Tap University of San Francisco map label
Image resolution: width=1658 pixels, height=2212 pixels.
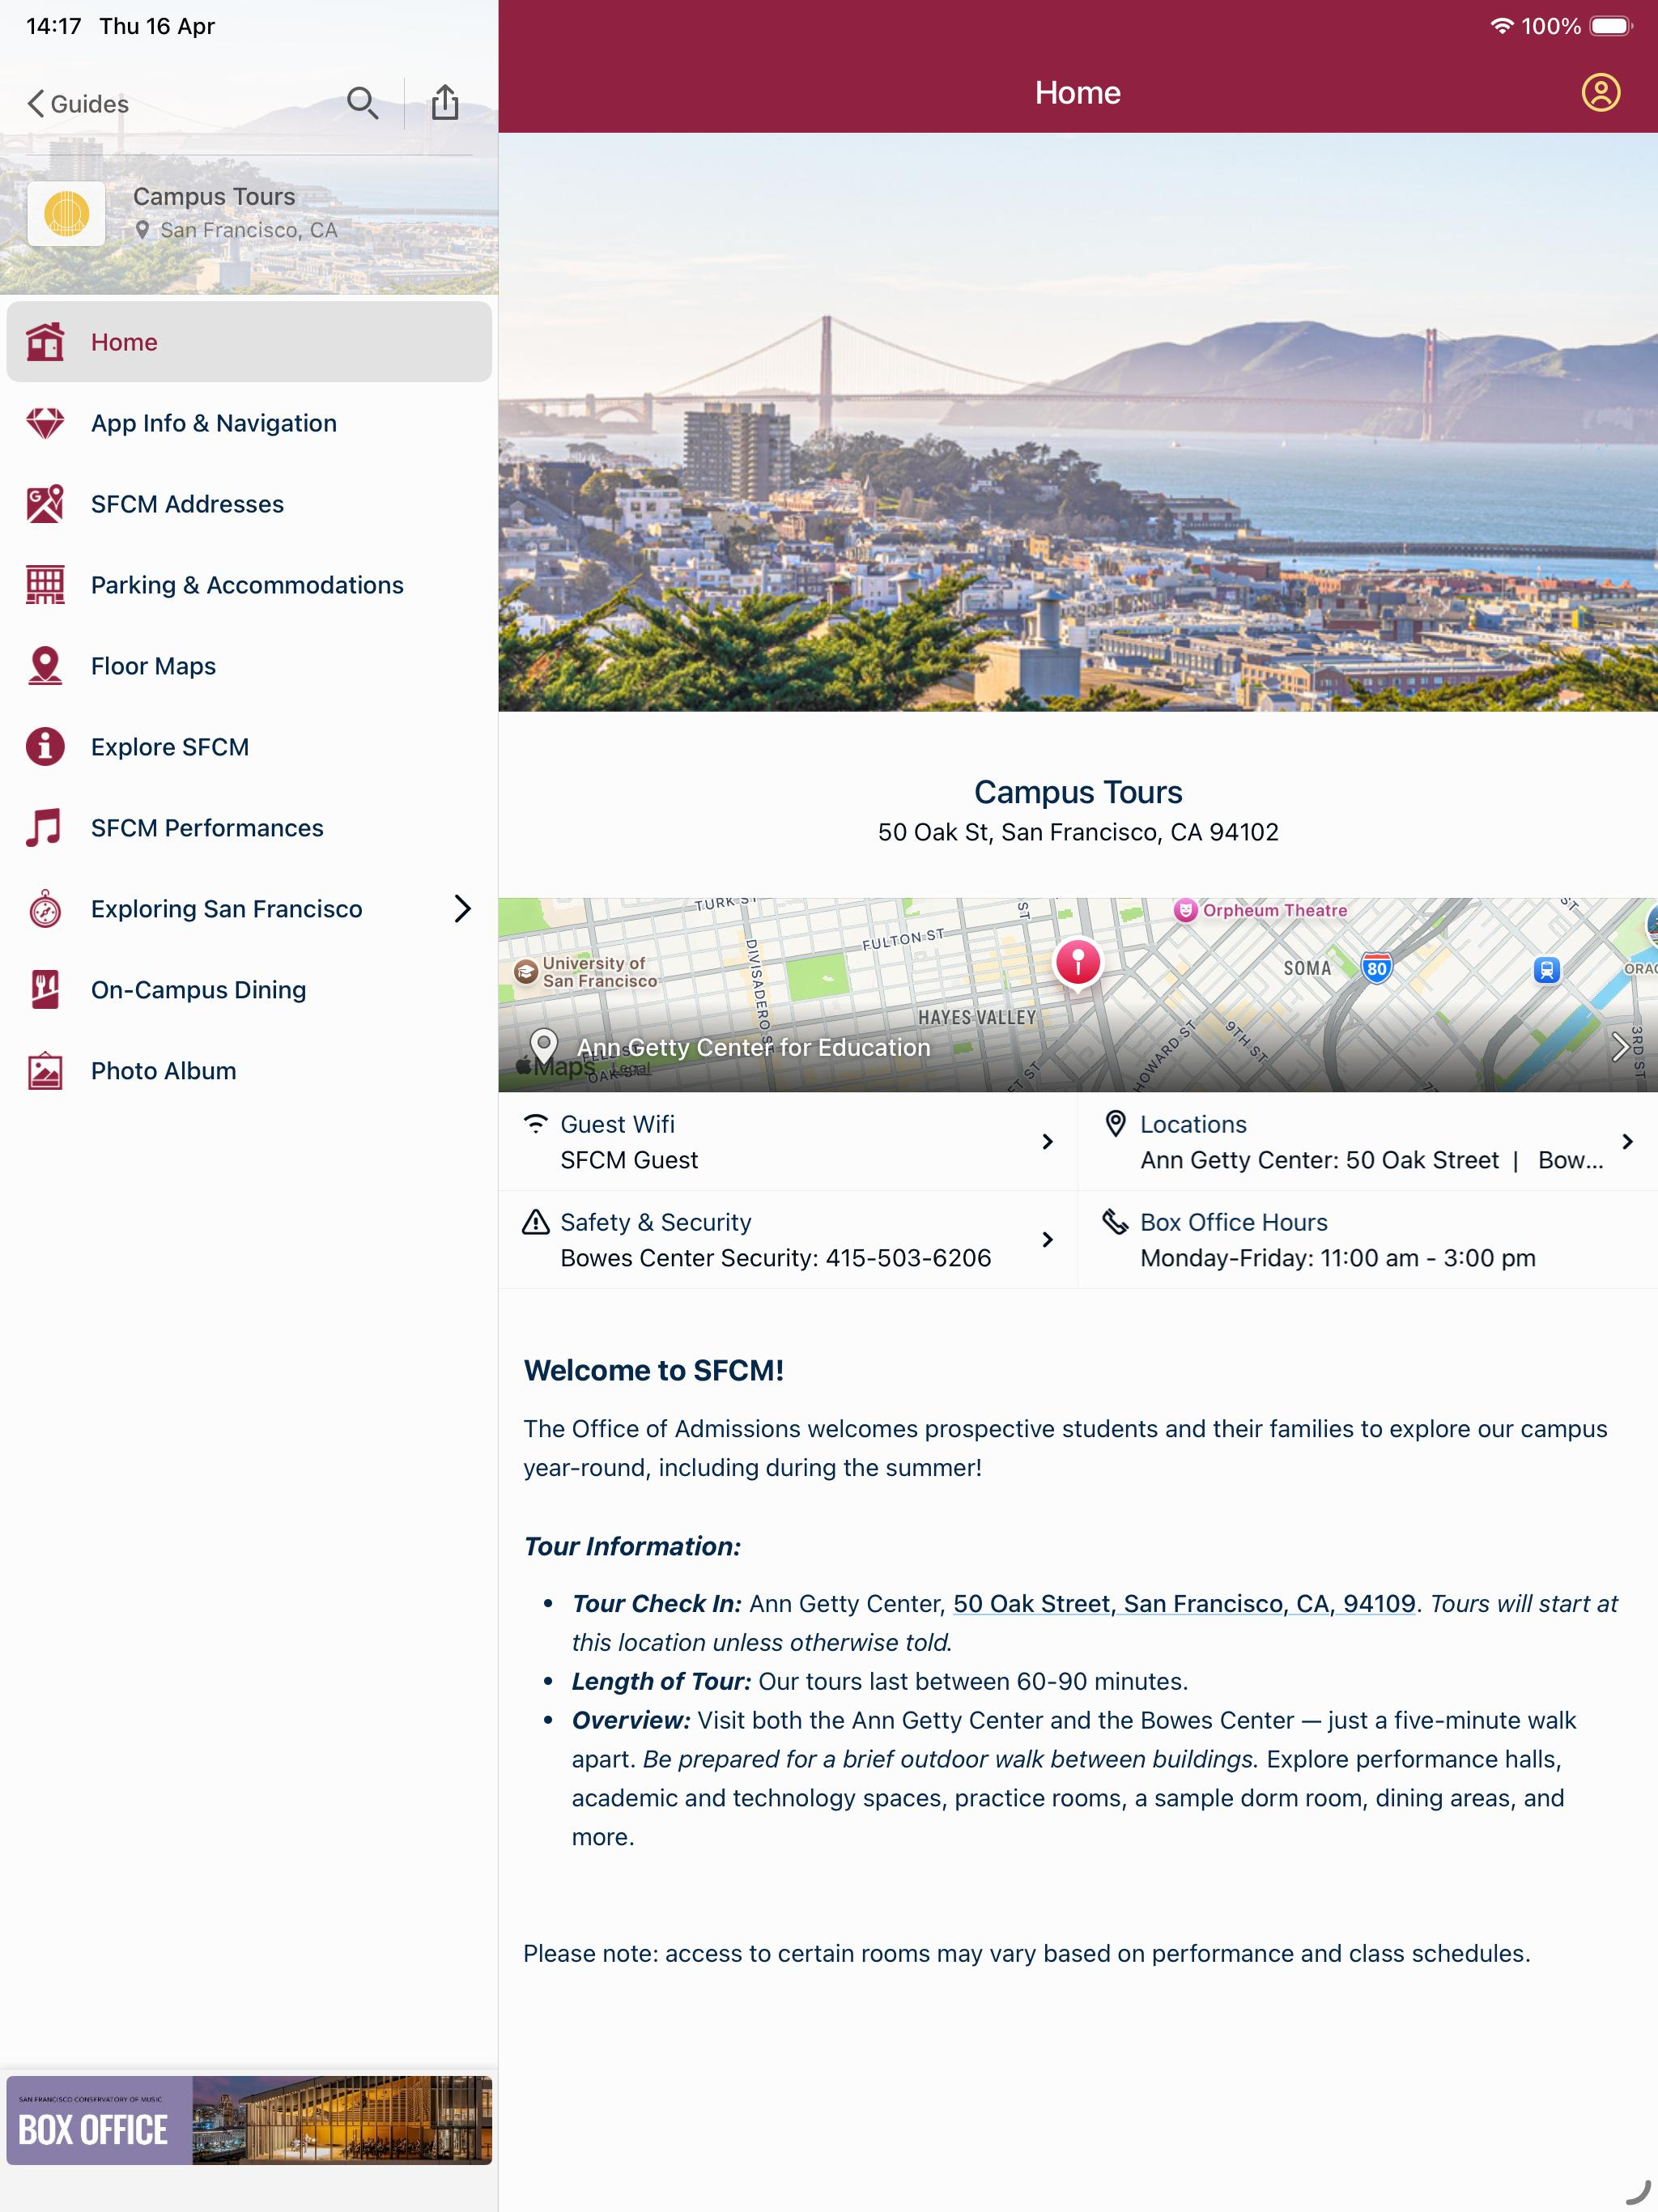point(586,972)
